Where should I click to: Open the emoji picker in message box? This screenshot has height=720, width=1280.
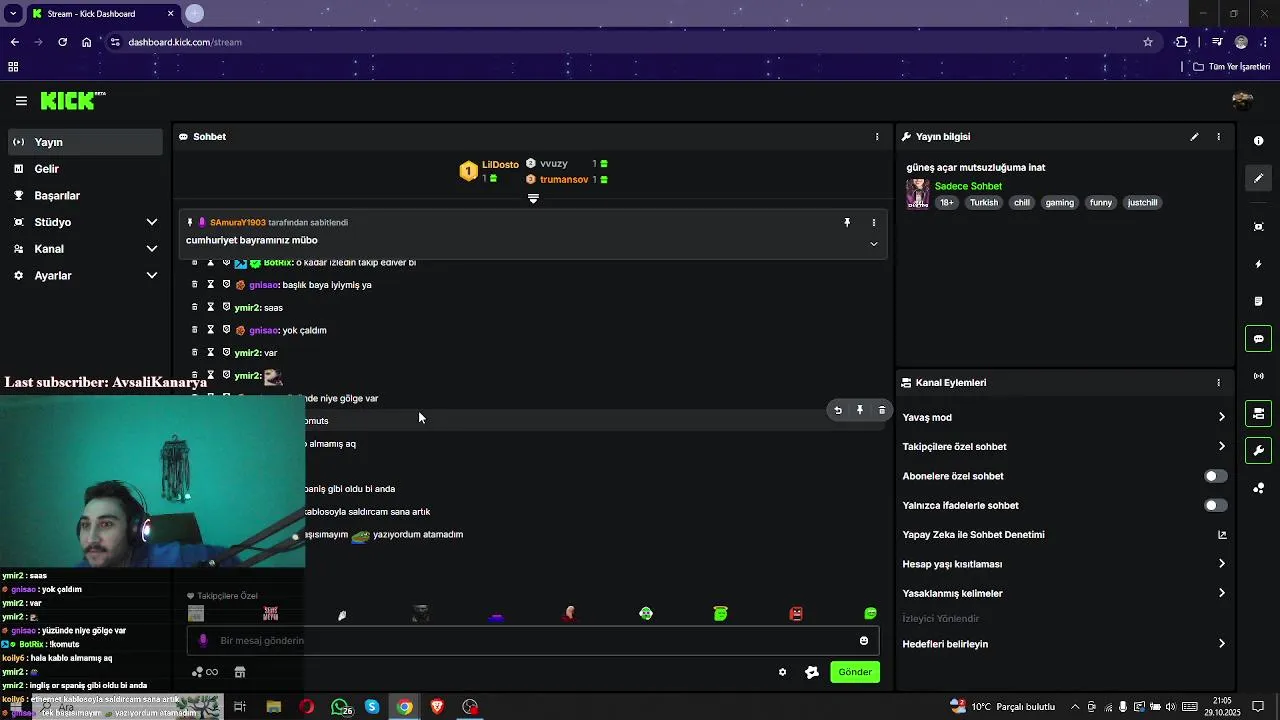click(x=864, y=641)
